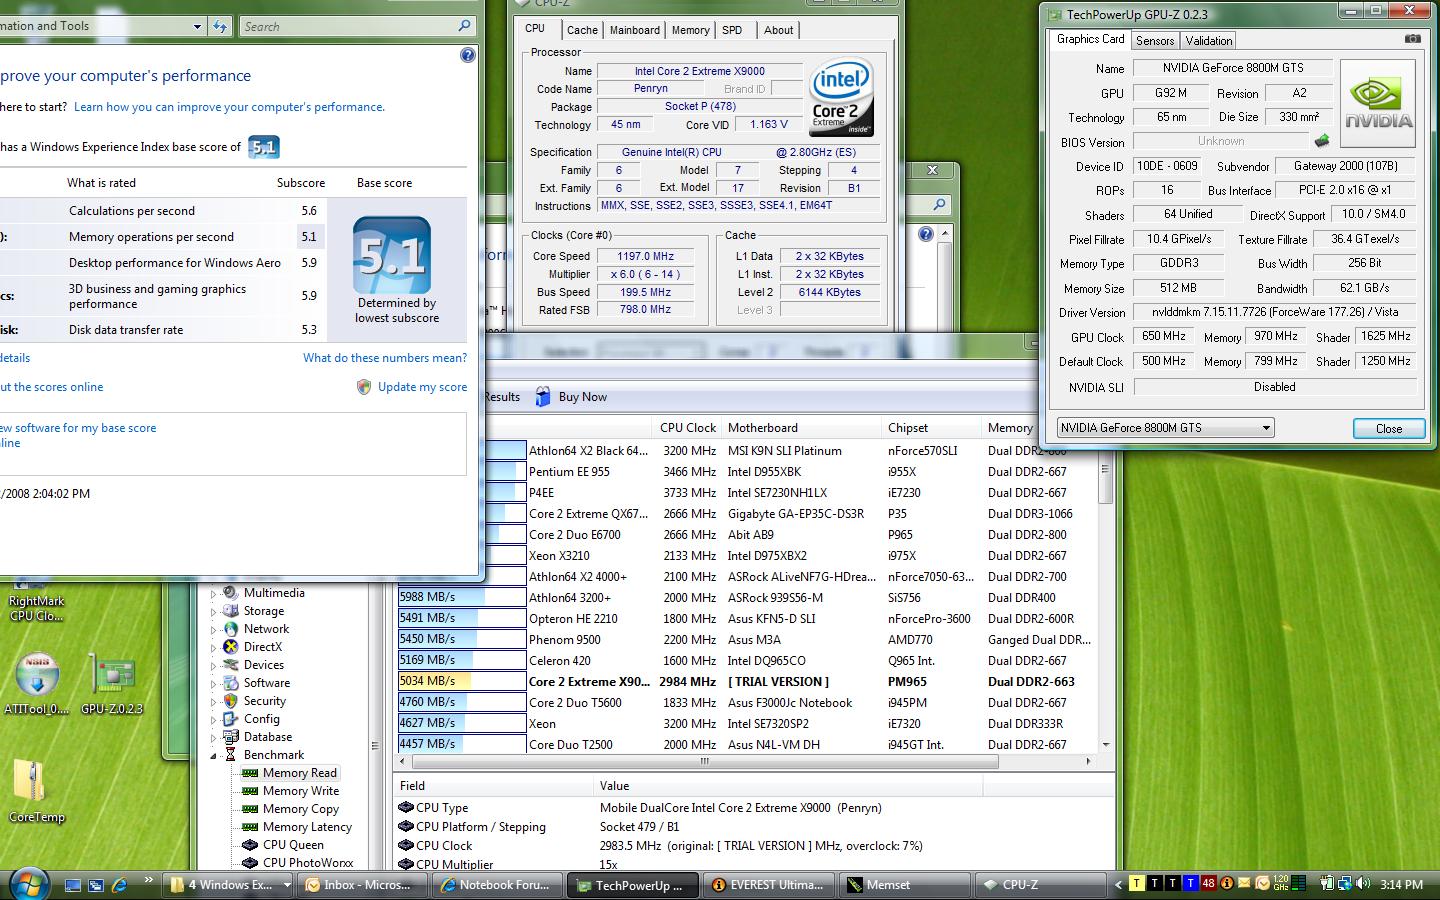Click the volume speaker tray icon
The image size is (1440, 900).
(1362, 884)
